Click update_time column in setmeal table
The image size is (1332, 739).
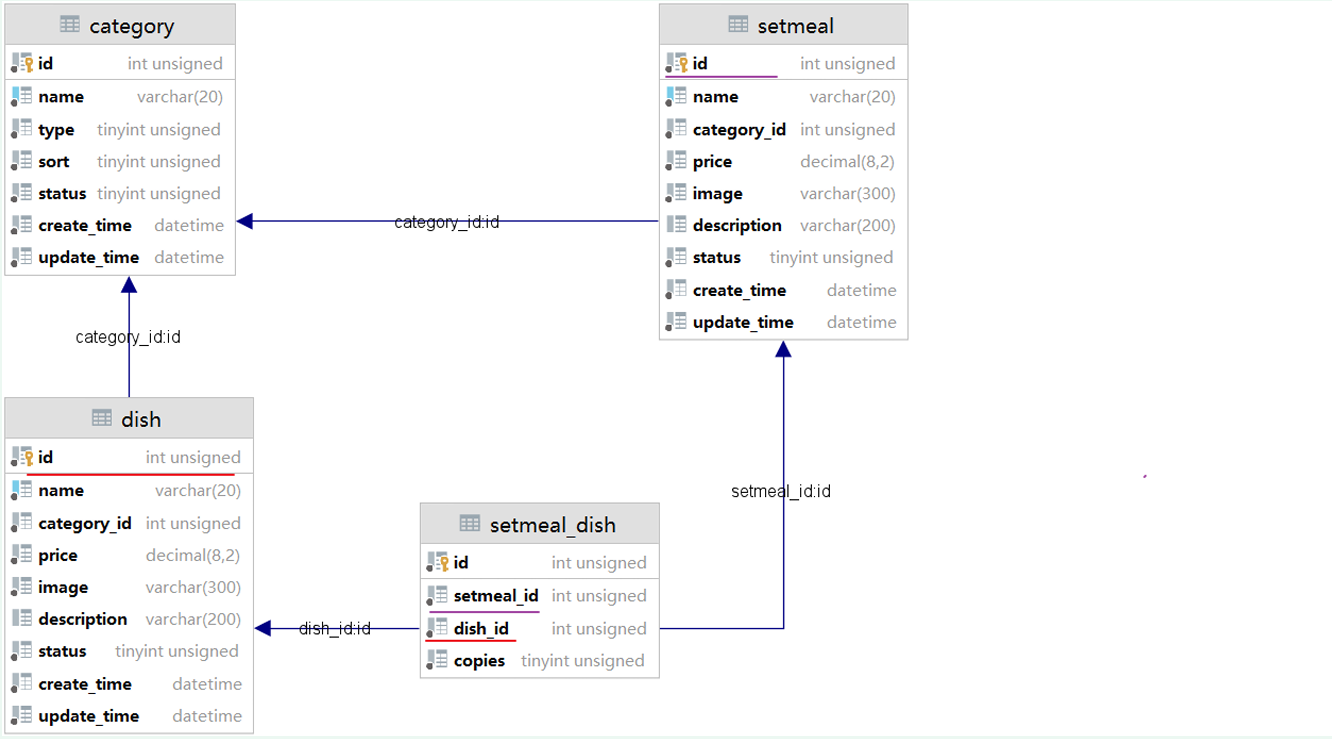point(743,323)
